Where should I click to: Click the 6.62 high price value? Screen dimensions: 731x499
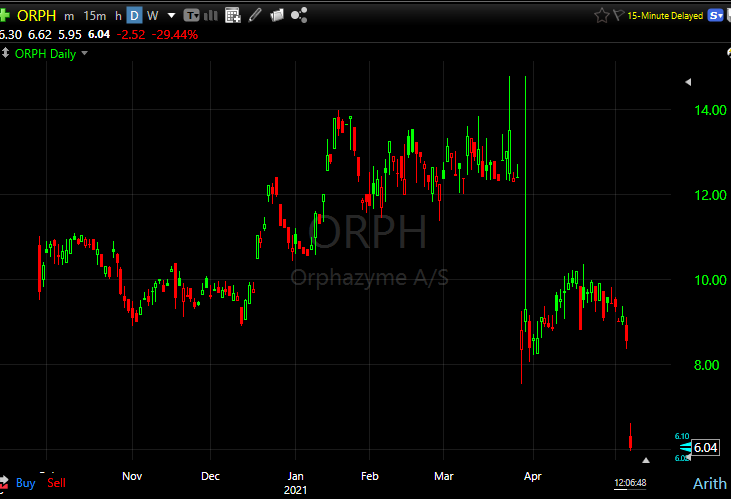click(40, 35)
